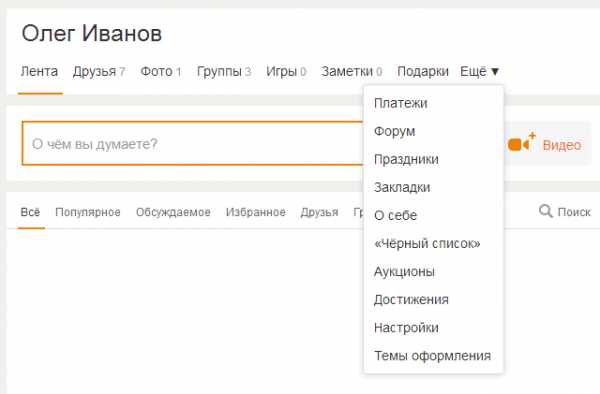The height and width of the screenshot is (394, 600).
Task: Open Платежи from the dropdown menu
Action: (401, 103)
